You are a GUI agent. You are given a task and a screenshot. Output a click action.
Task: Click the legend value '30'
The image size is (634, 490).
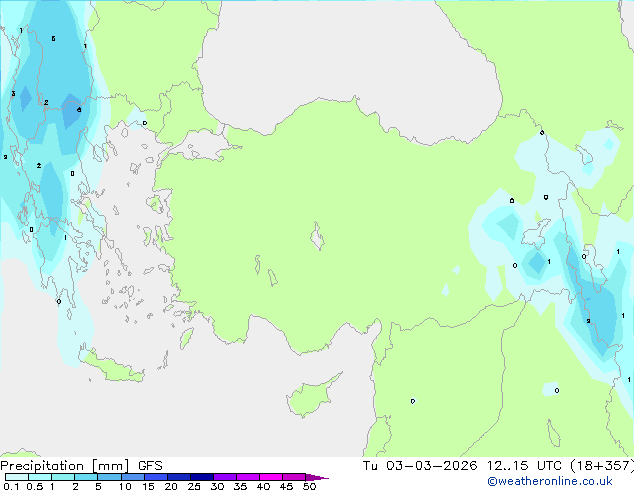[x=217, y=486]
